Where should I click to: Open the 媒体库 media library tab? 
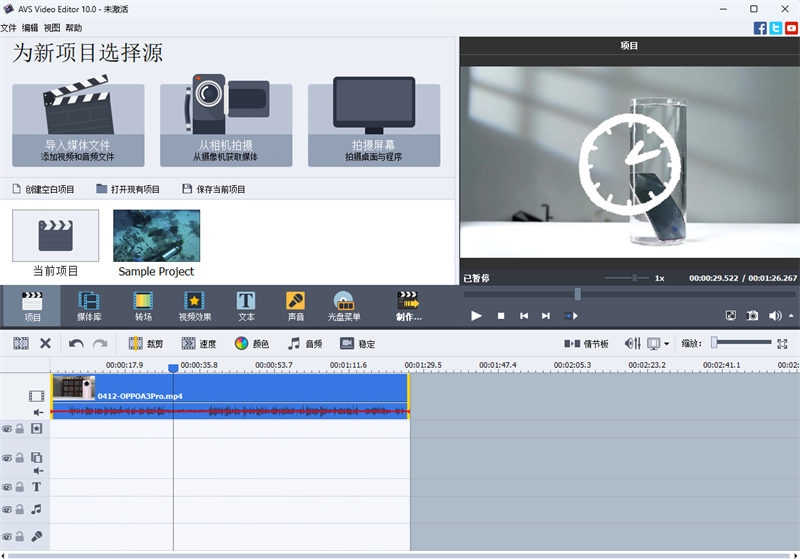89,305
